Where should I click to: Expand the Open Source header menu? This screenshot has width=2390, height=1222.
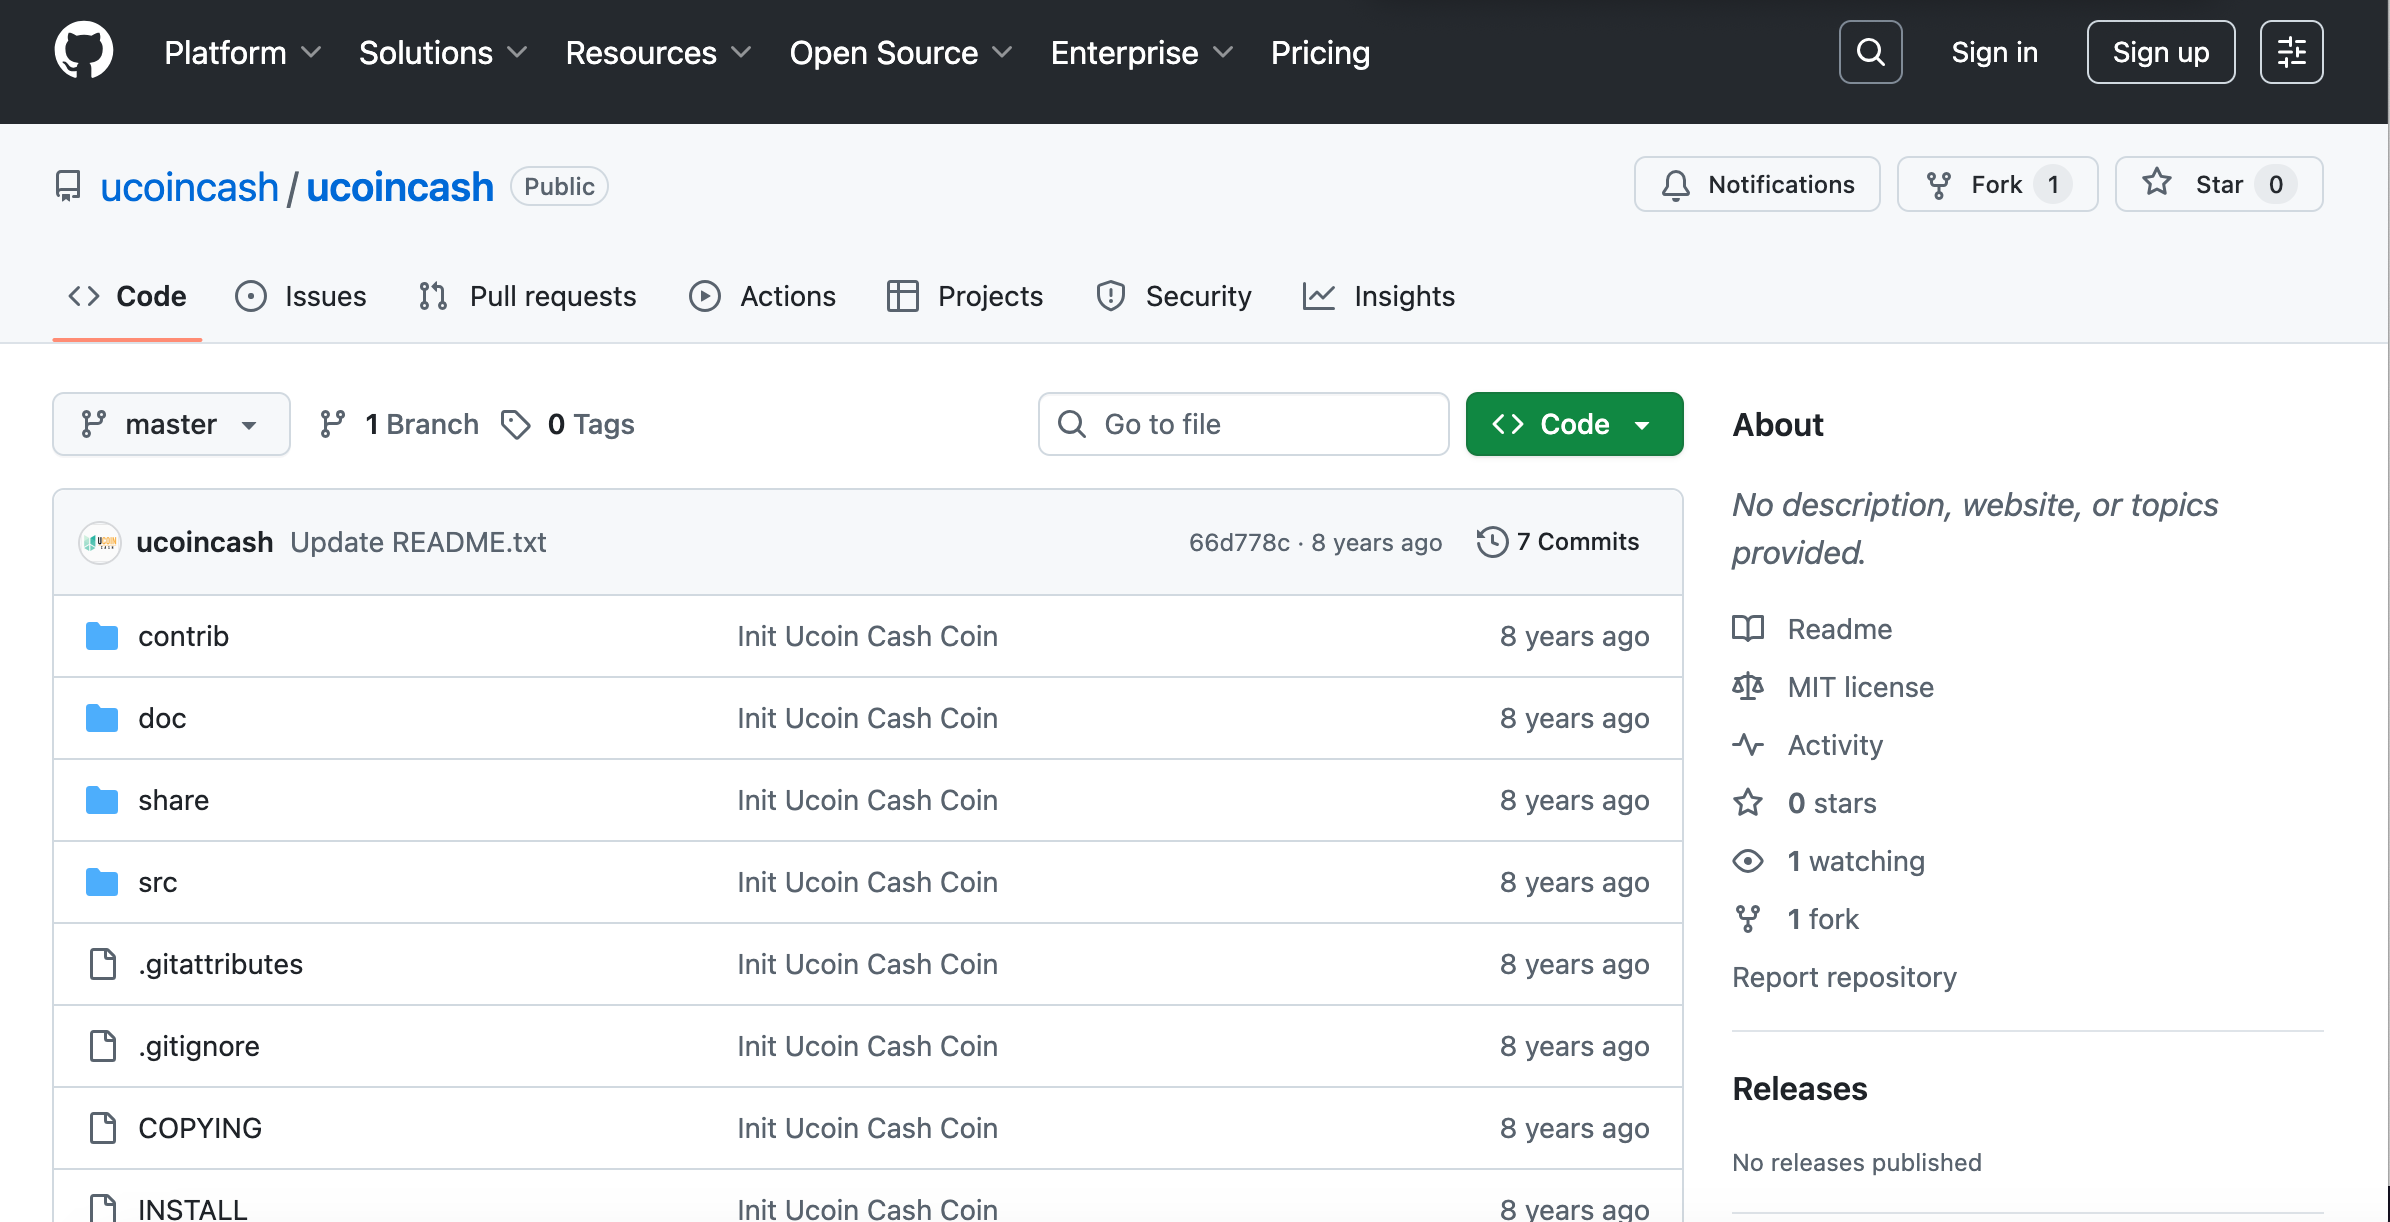(900, 52)
